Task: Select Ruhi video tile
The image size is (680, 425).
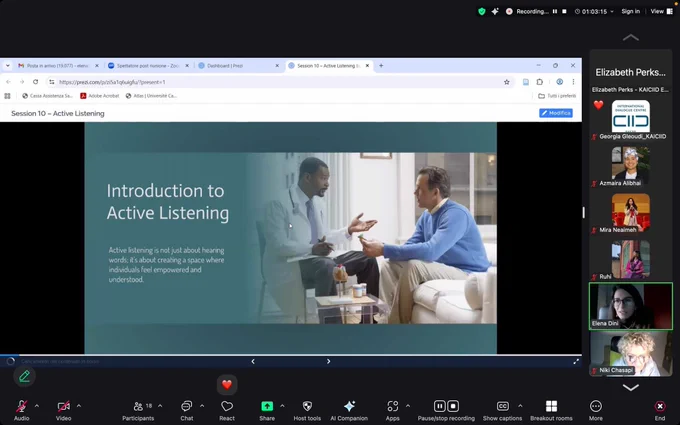Action: 631,259
